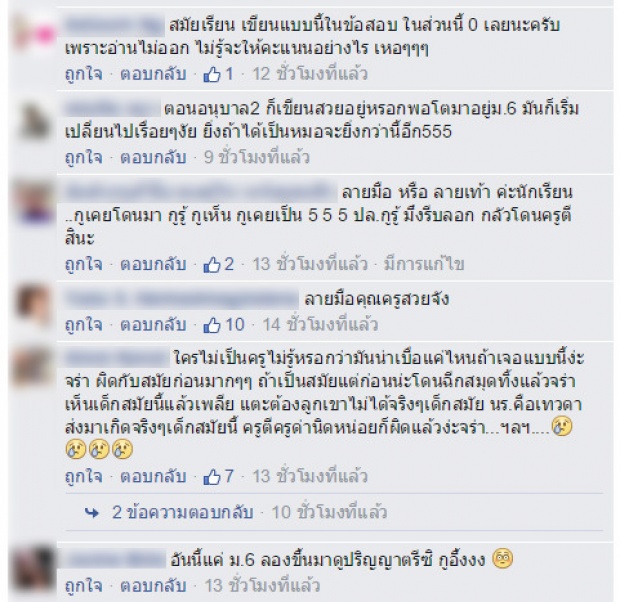The width and height of the screenshot is (620, 602).
Task: Click ถูกใจ on the last comment about ม.6
Action: 84,586
